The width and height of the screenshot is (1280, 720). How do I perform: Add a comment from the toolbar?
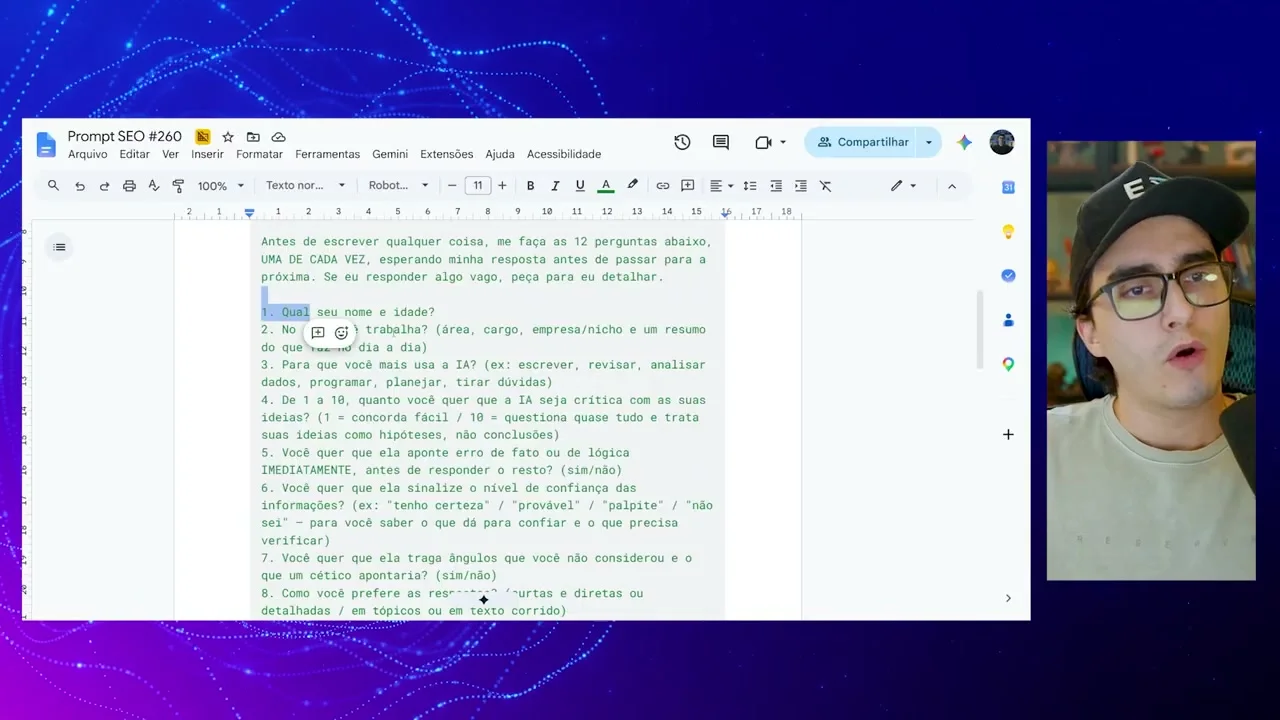[x=688, y=186]
